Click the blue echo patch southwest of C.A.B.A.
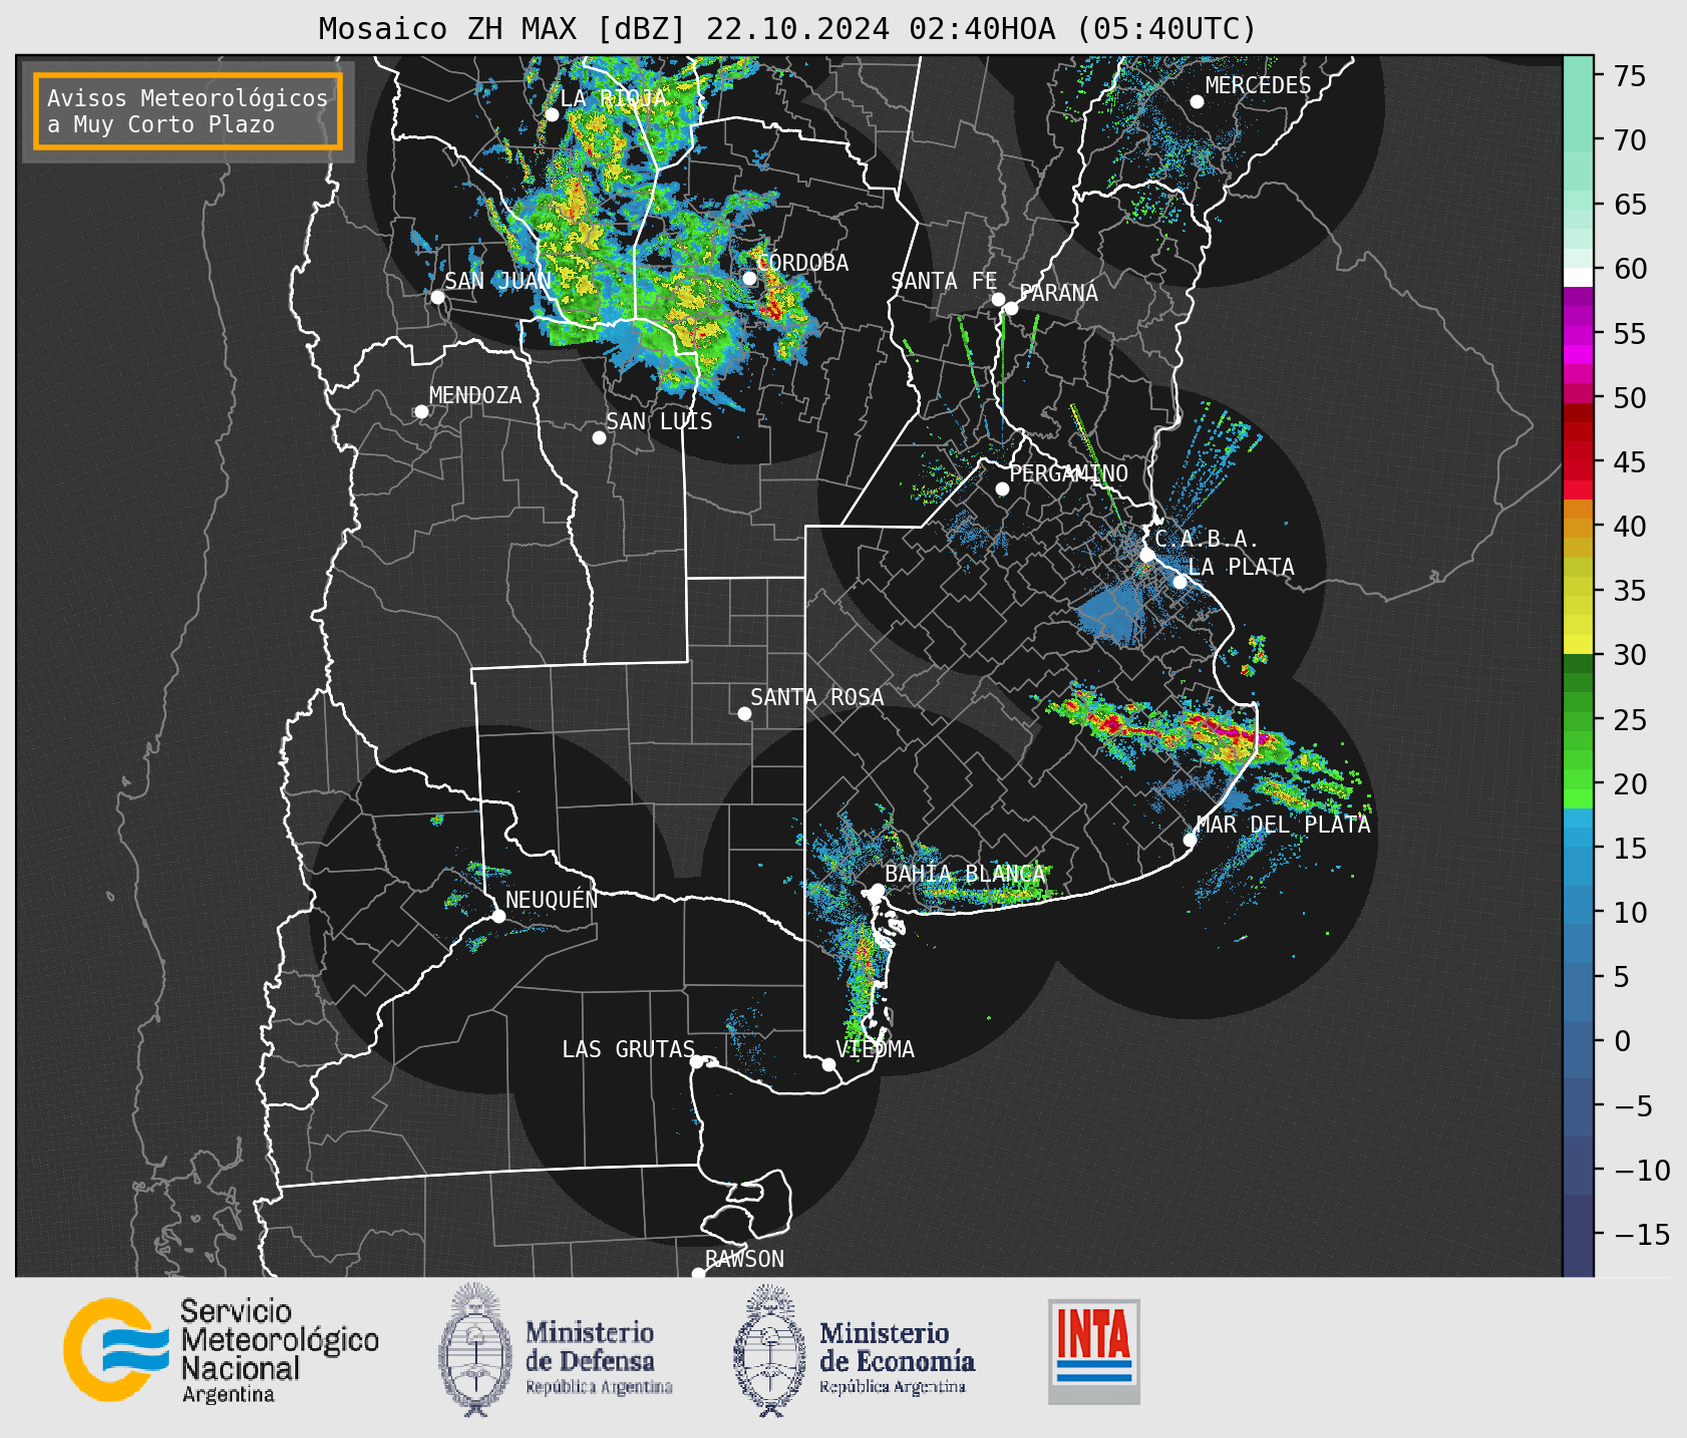Image resolution: width=1687 pixels, height=1438 pixels. click(1114, 613)
